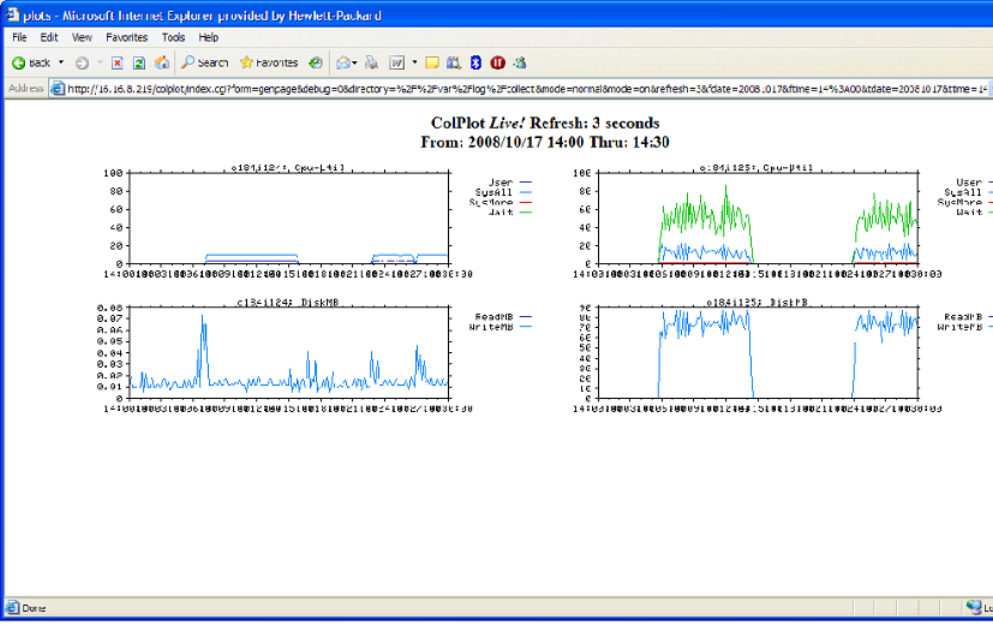Refresh the page with the toolbar icon
Screen dimensions: 993x625
click(x=139, y=62)
